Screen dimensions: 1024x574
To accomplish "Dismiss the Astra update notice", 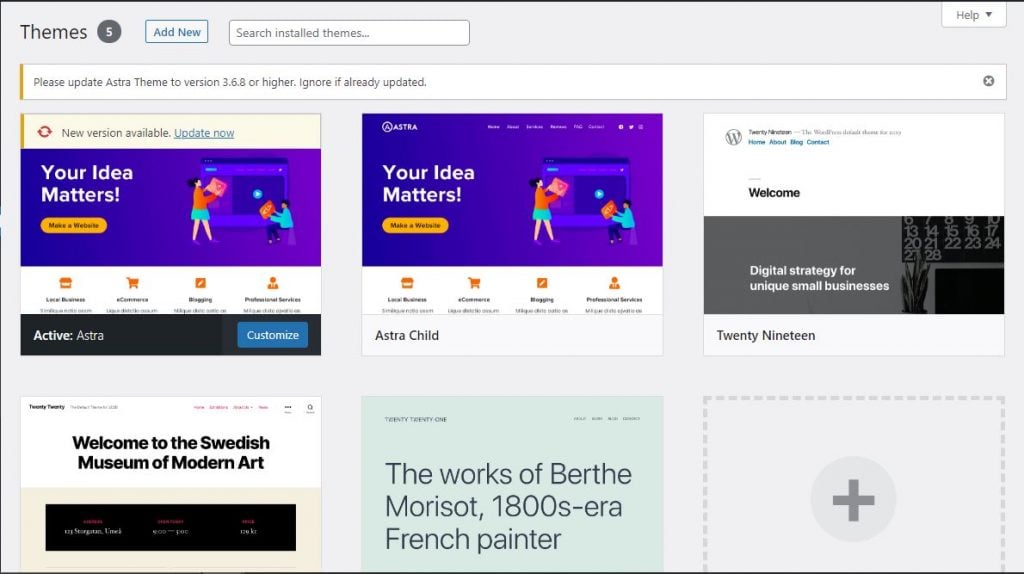I will (989, 81).
